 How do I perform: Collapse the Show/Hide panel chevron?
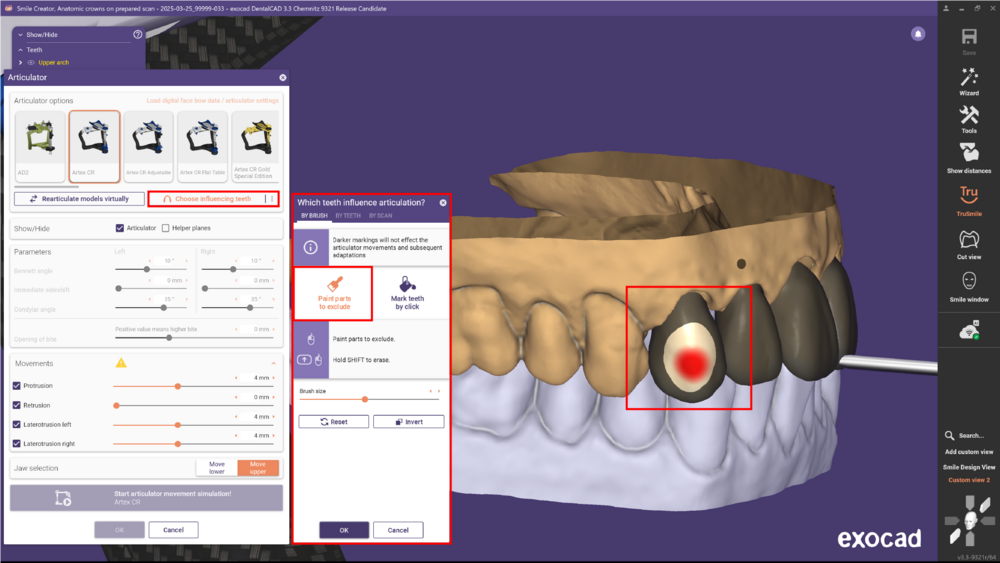pyautogui.click(x=20, y=34)
